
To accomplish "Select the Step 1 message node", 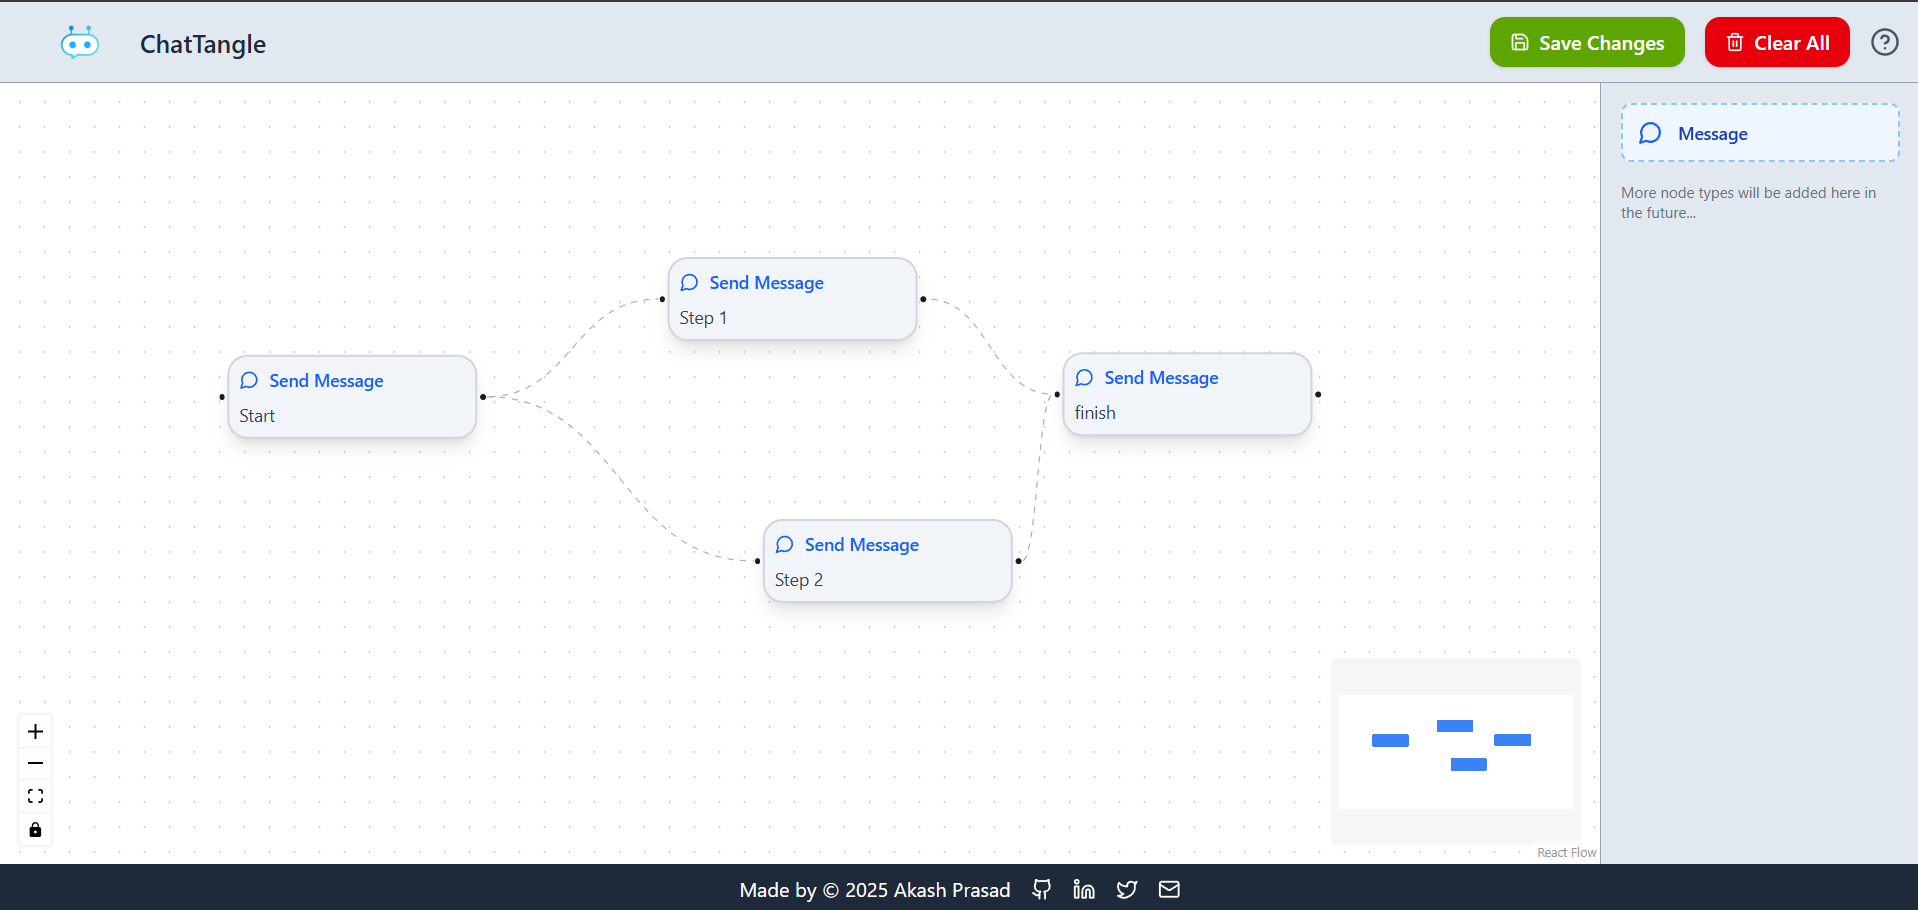I will click(x=792, y=299).
